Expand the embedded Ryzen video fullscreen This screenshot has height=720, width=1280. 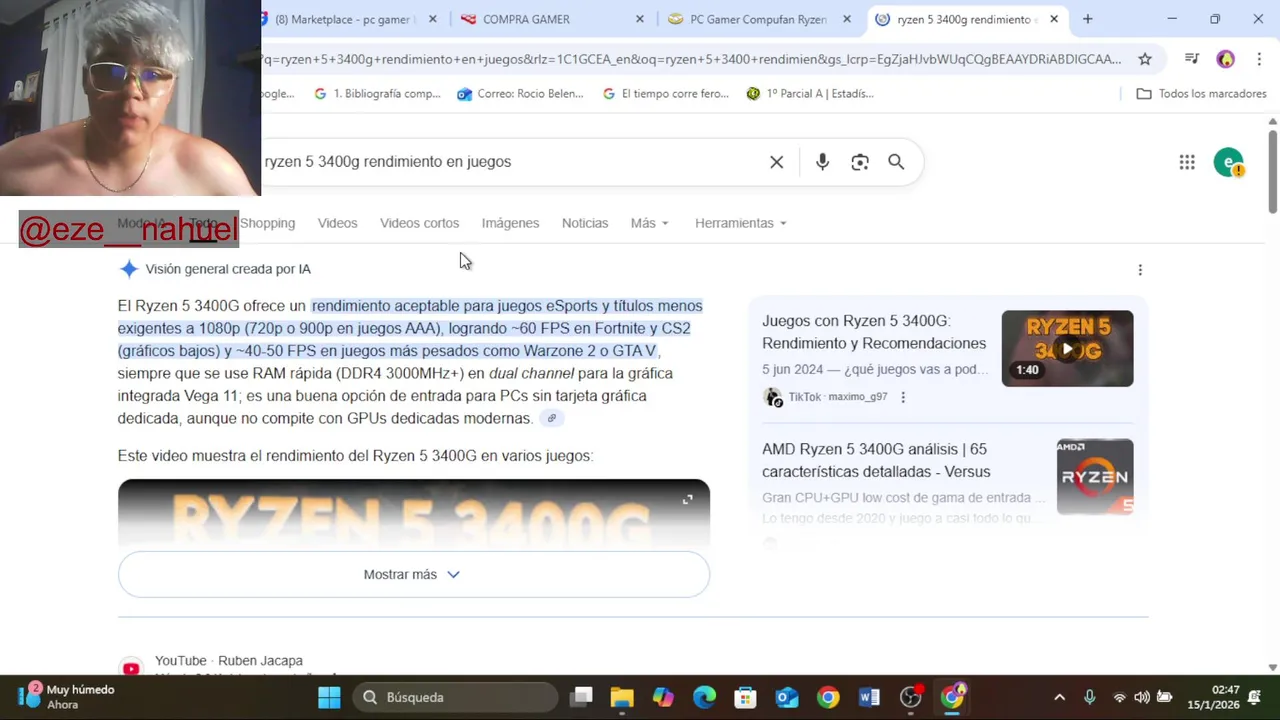click(687, 499)
